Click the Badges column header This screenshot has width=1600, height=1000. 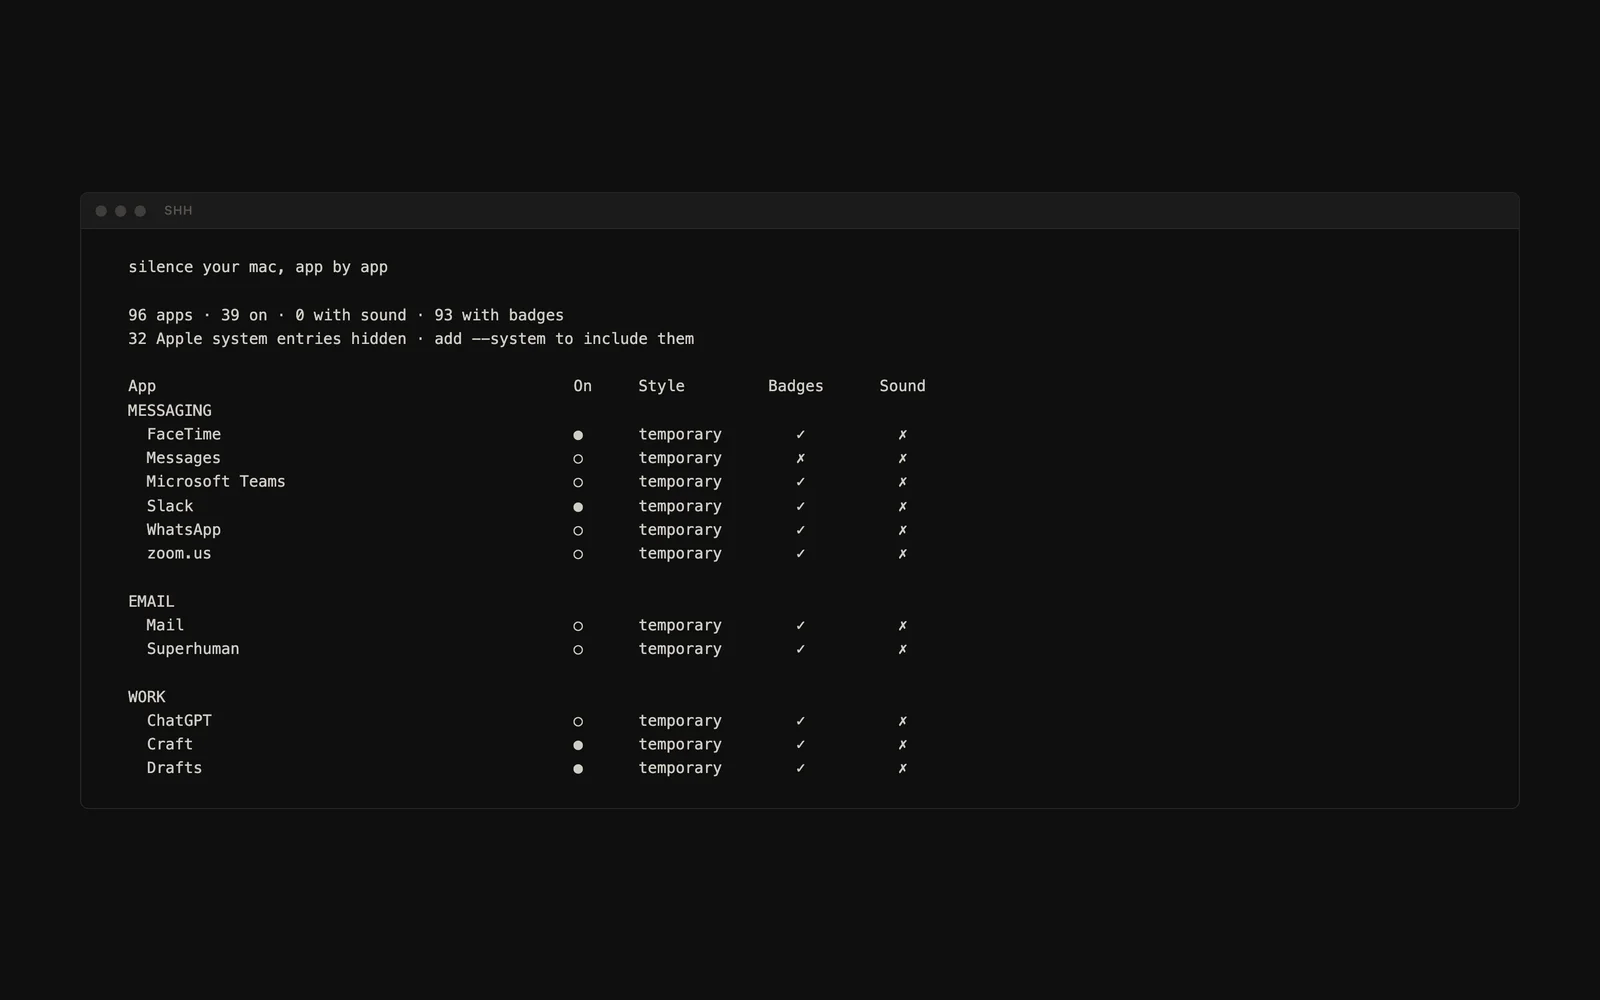coord(796,387)
